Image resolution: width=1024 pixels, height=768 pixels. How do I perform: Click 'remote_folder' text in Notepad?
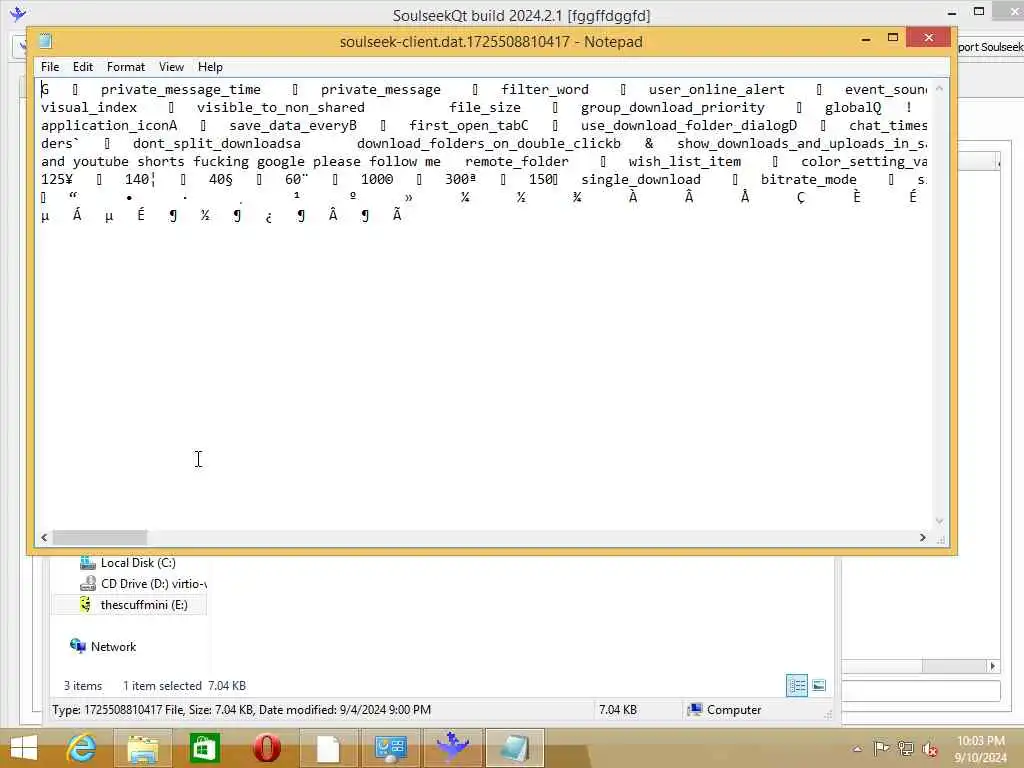click(517, 161)
